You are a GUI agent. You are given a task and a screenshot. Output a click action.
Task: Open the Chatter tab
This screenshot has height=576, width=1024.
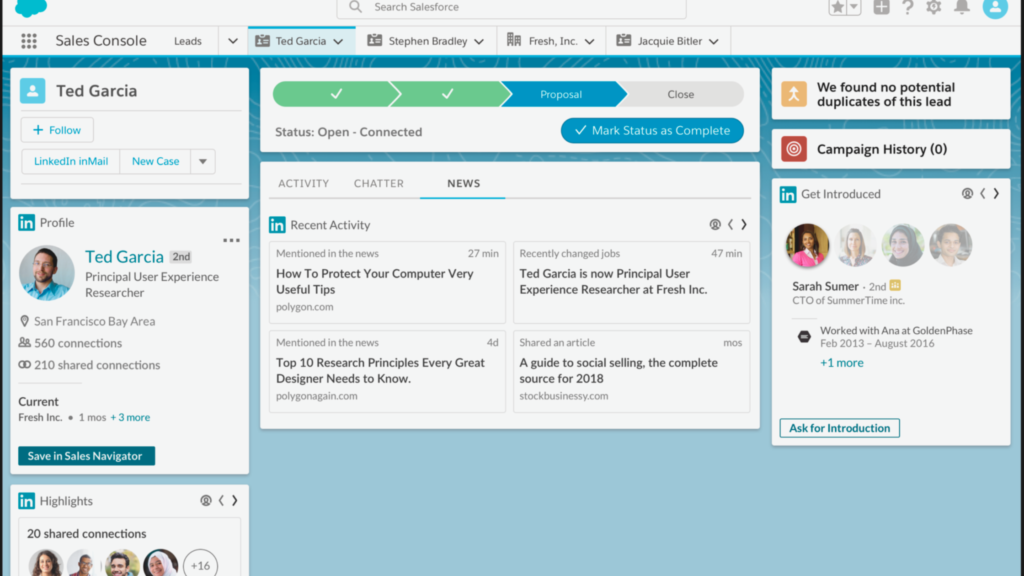(x=379, y=184)
